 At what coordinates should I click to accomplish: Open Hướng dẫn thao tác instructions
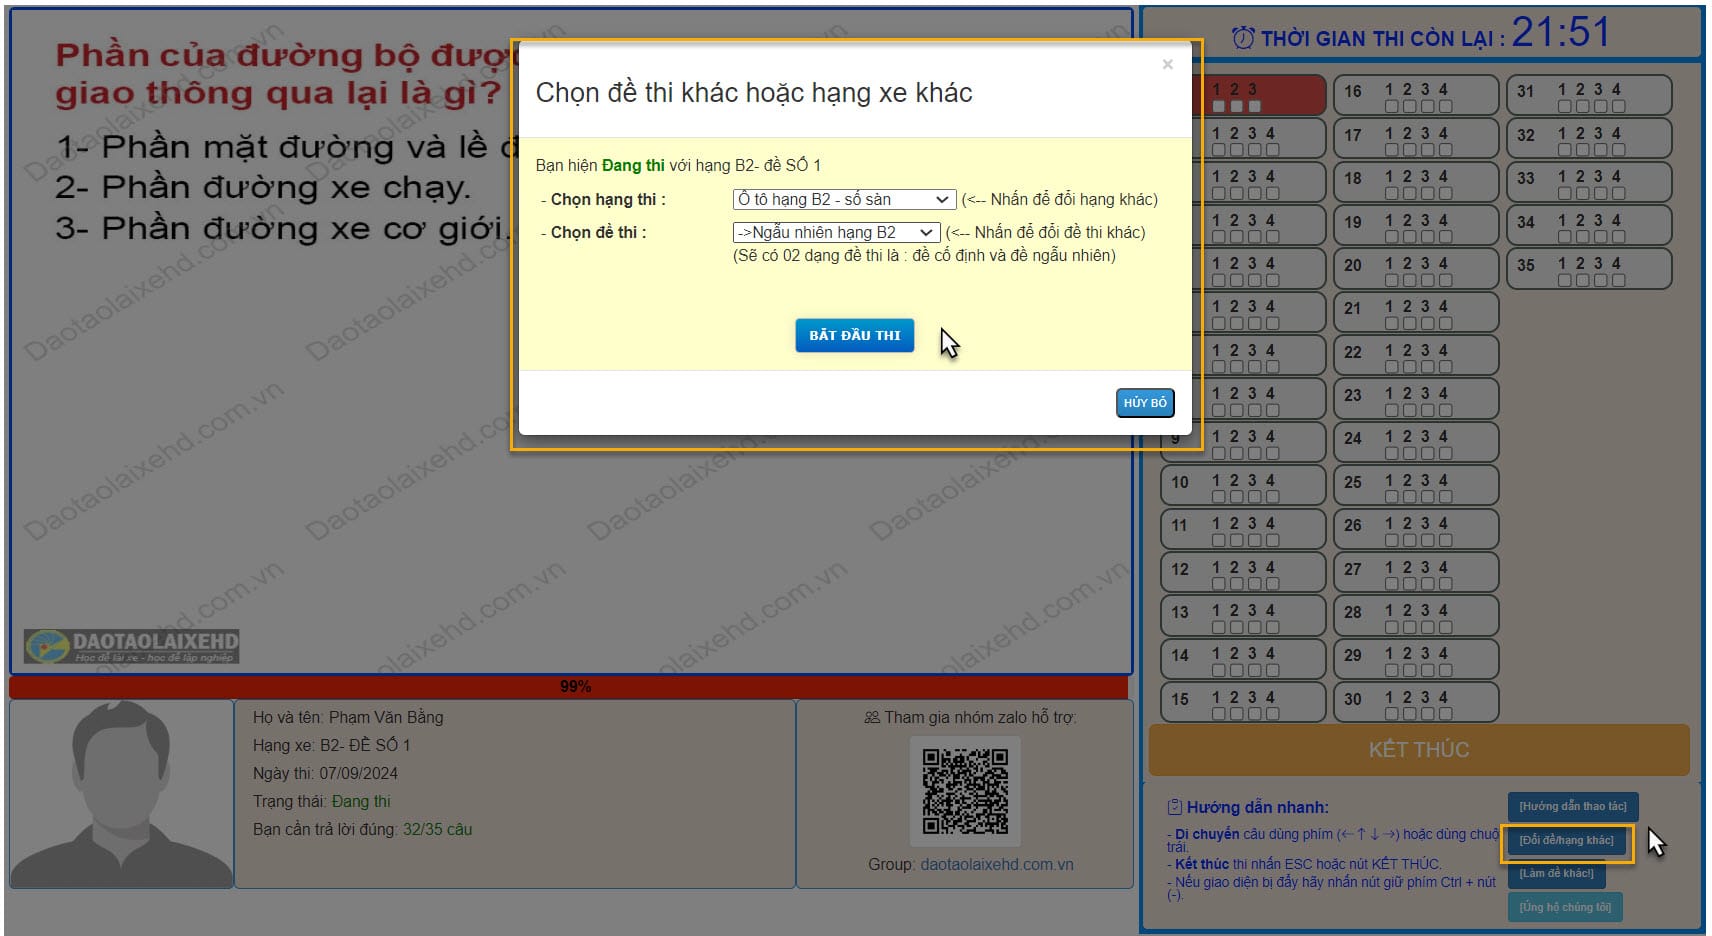coord(1572,807)
